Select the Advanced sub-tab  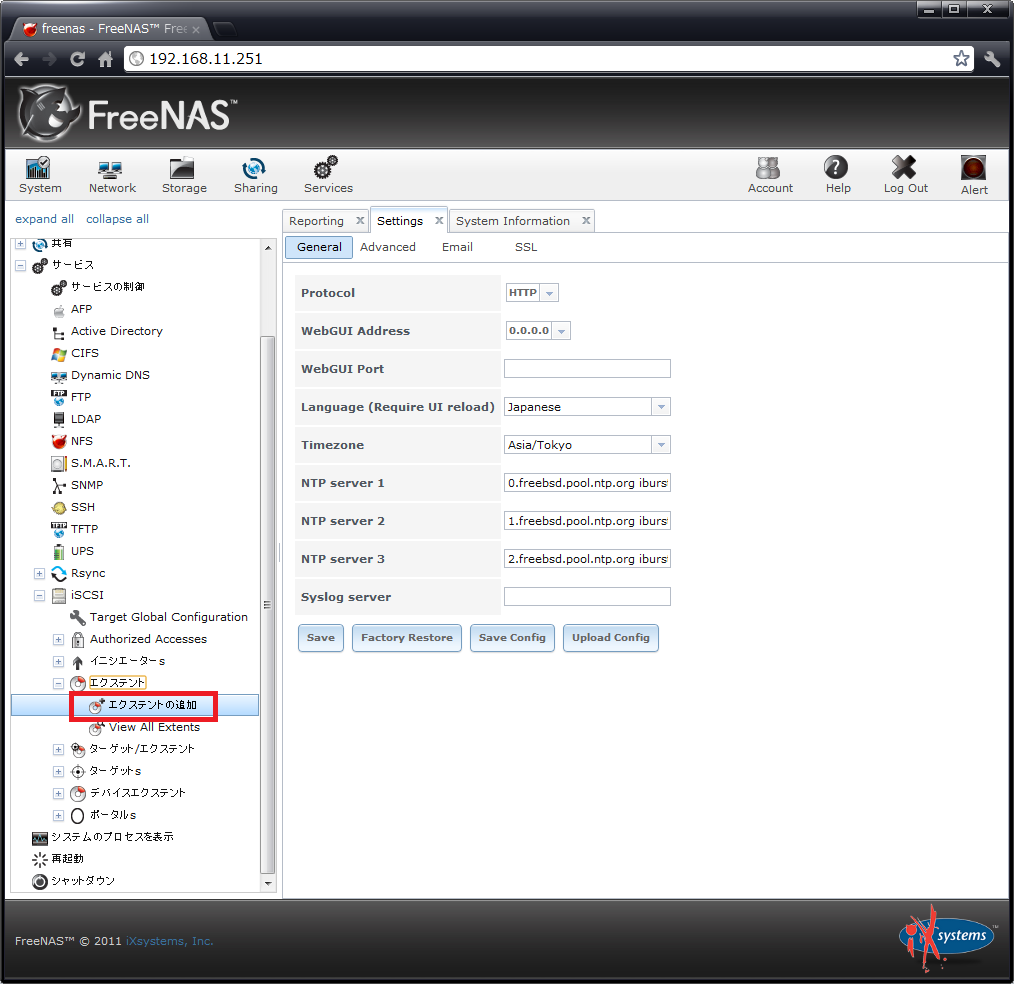pos(387,247)
